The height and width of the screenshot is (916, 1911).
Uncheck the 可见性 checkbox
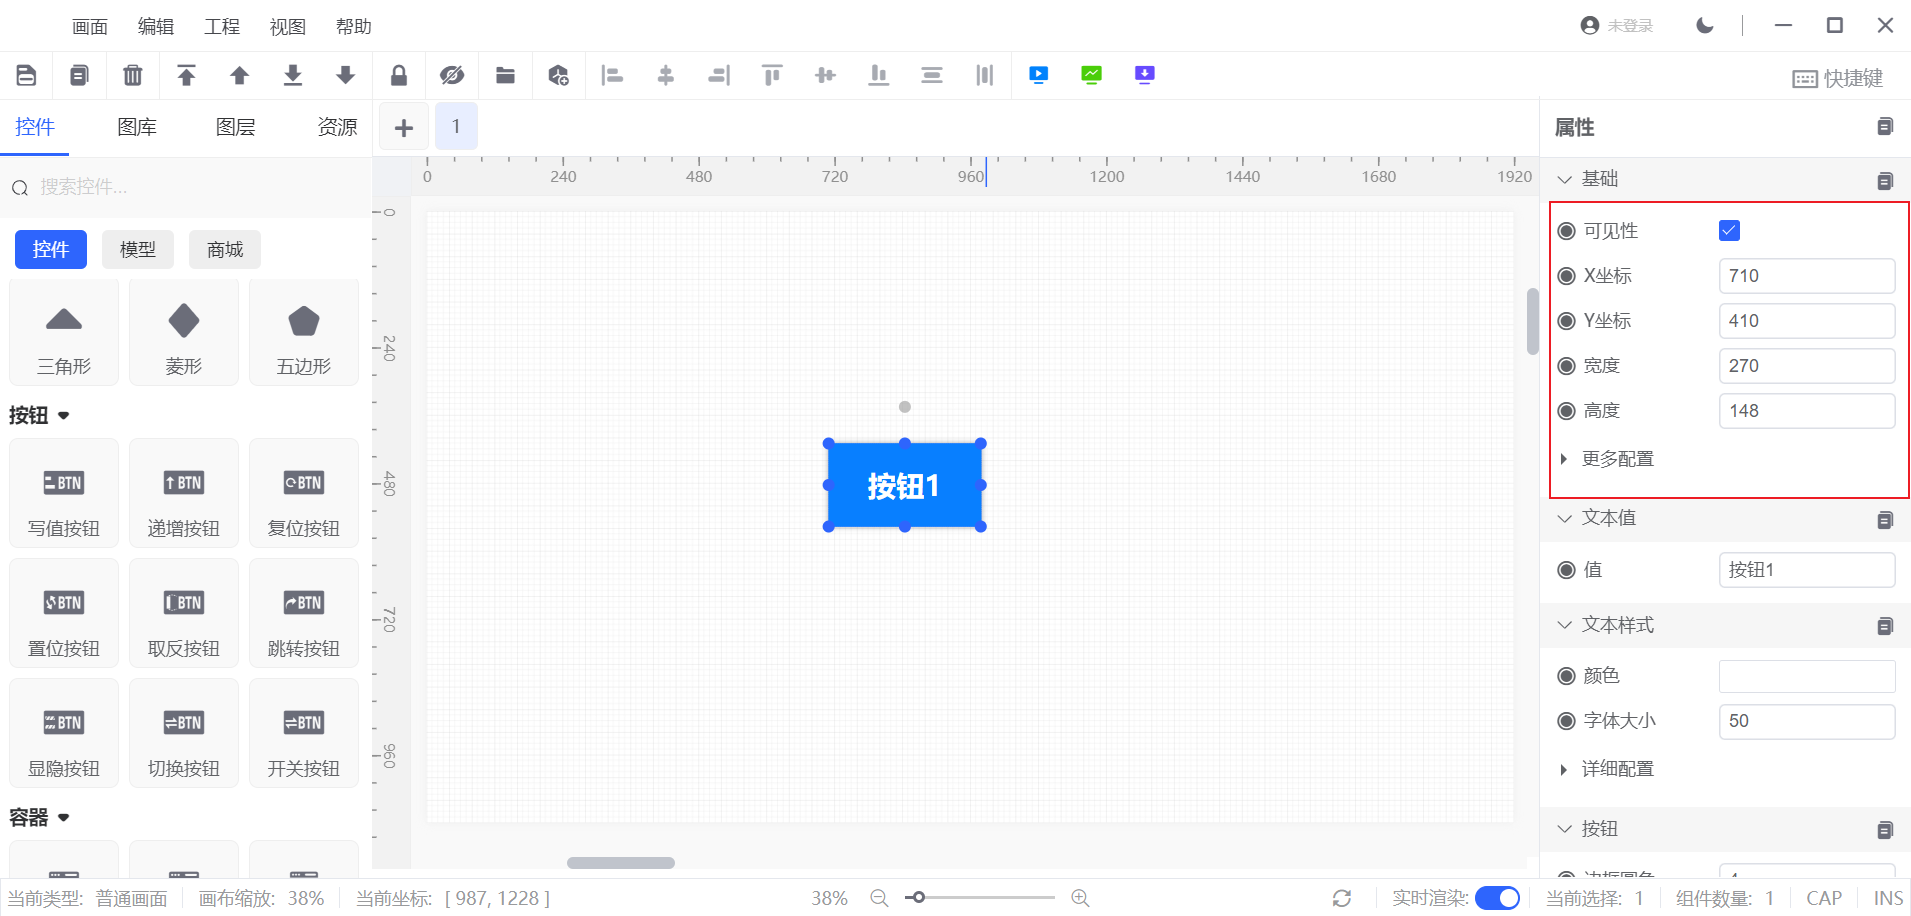[x=1729, y=231]
